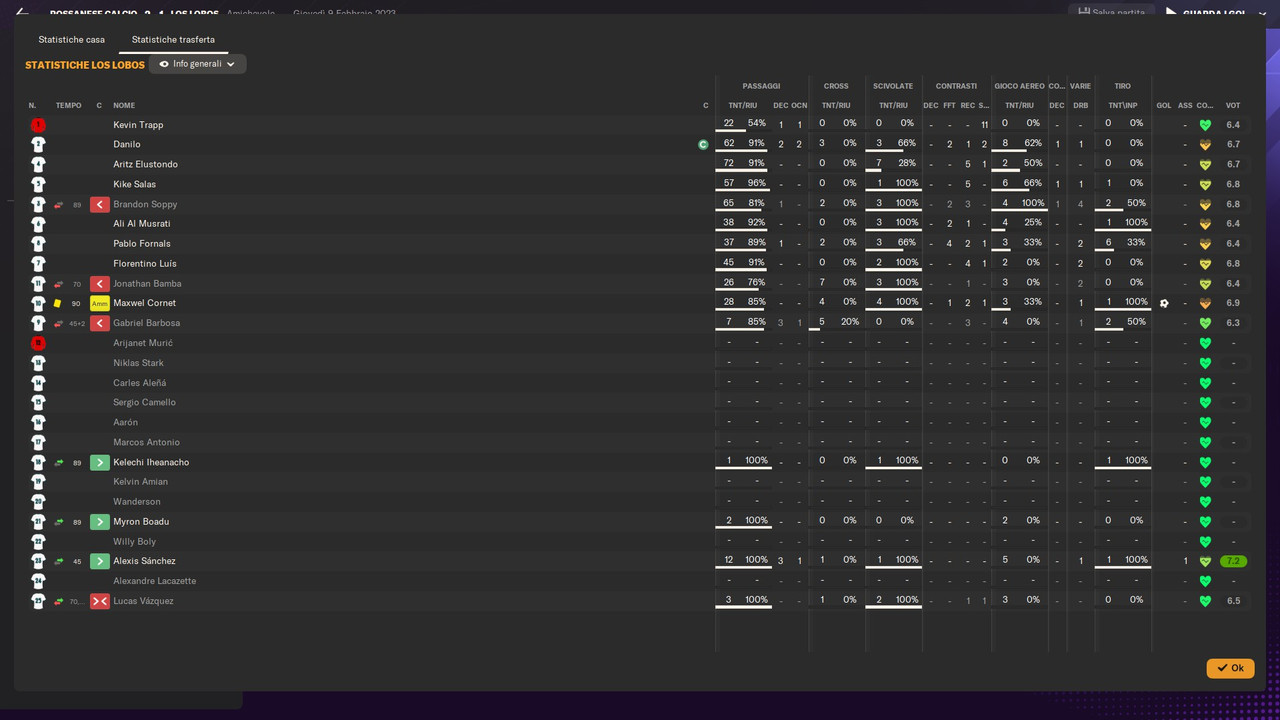Select the Carles Aleñá row name
This screenshot has height=720, width=1280.
[x=140, y=383]
